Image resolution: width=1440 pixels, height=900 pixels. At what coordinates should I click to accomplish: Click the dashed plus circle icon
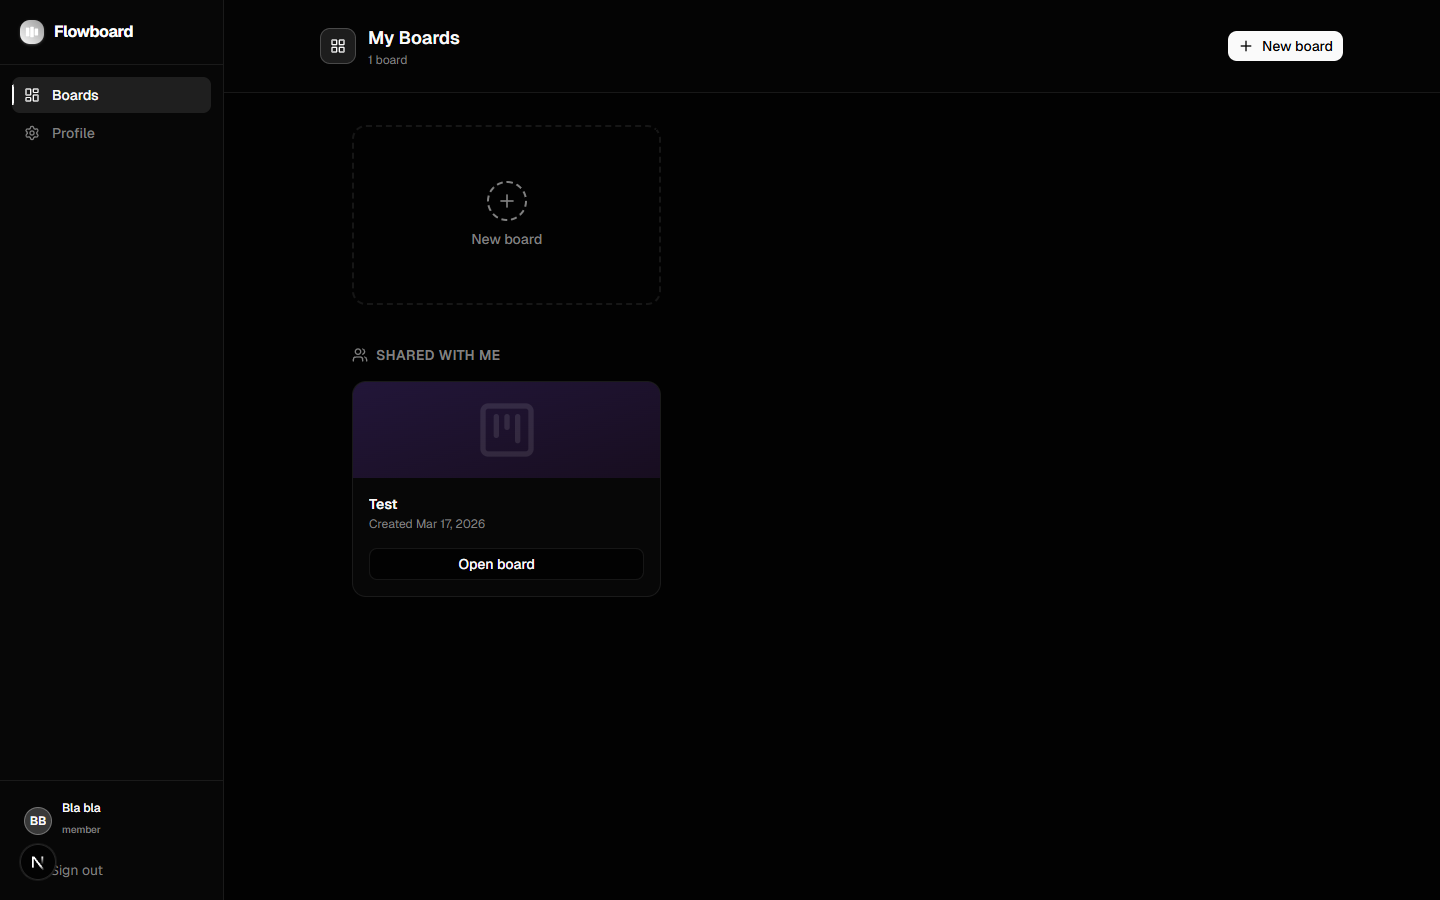507,201
